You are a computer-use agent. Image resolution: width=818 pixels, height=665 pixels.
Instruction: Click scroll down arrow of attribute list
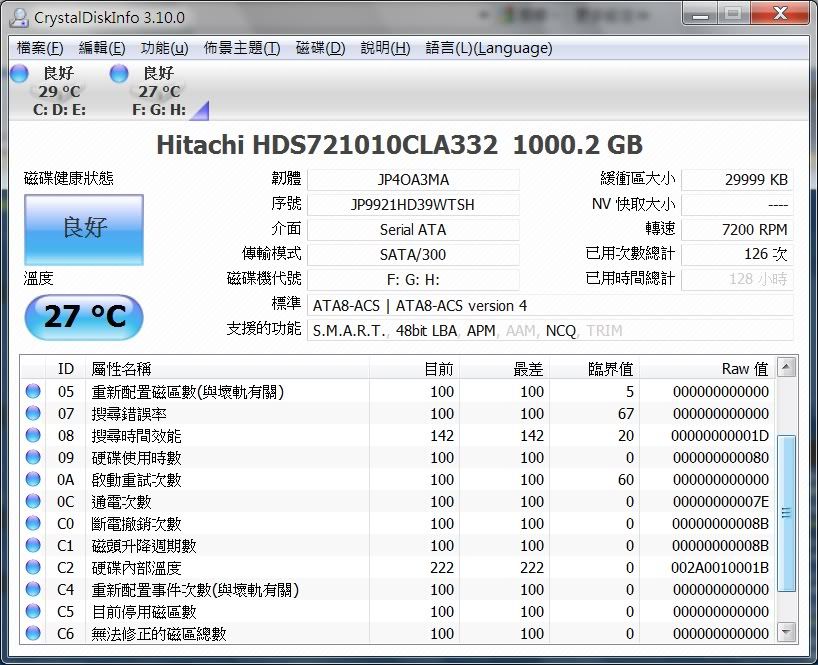click(x=786, y=632)
